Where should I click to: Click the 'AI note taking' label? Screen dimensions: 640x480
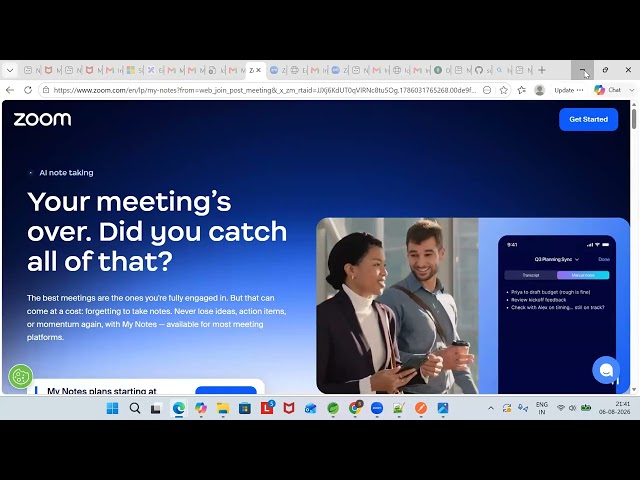tap(66, 173)
